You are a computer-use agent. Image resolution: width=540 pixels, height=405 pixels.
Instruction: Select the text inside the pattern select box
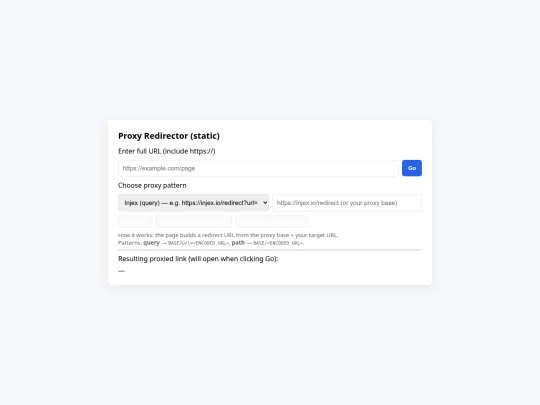coord(191,203)
